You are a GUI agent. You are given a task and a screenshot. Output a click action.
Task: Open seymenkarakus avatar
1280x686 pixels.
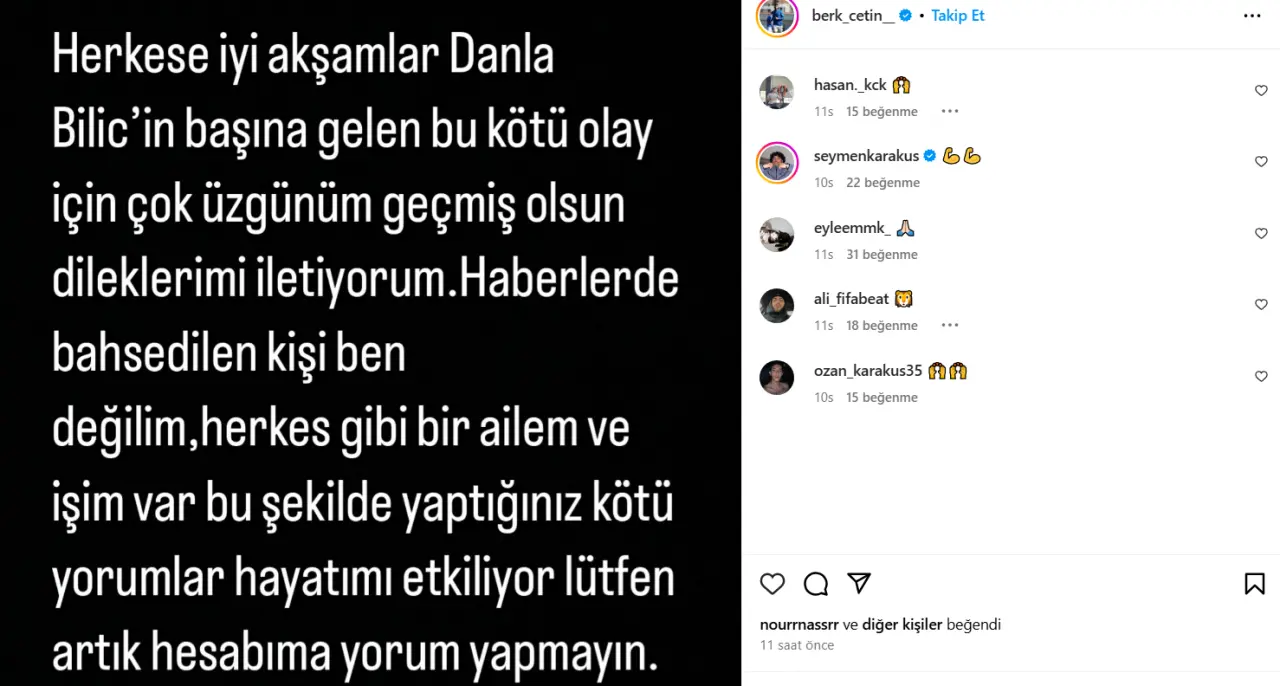pos(777,163)
